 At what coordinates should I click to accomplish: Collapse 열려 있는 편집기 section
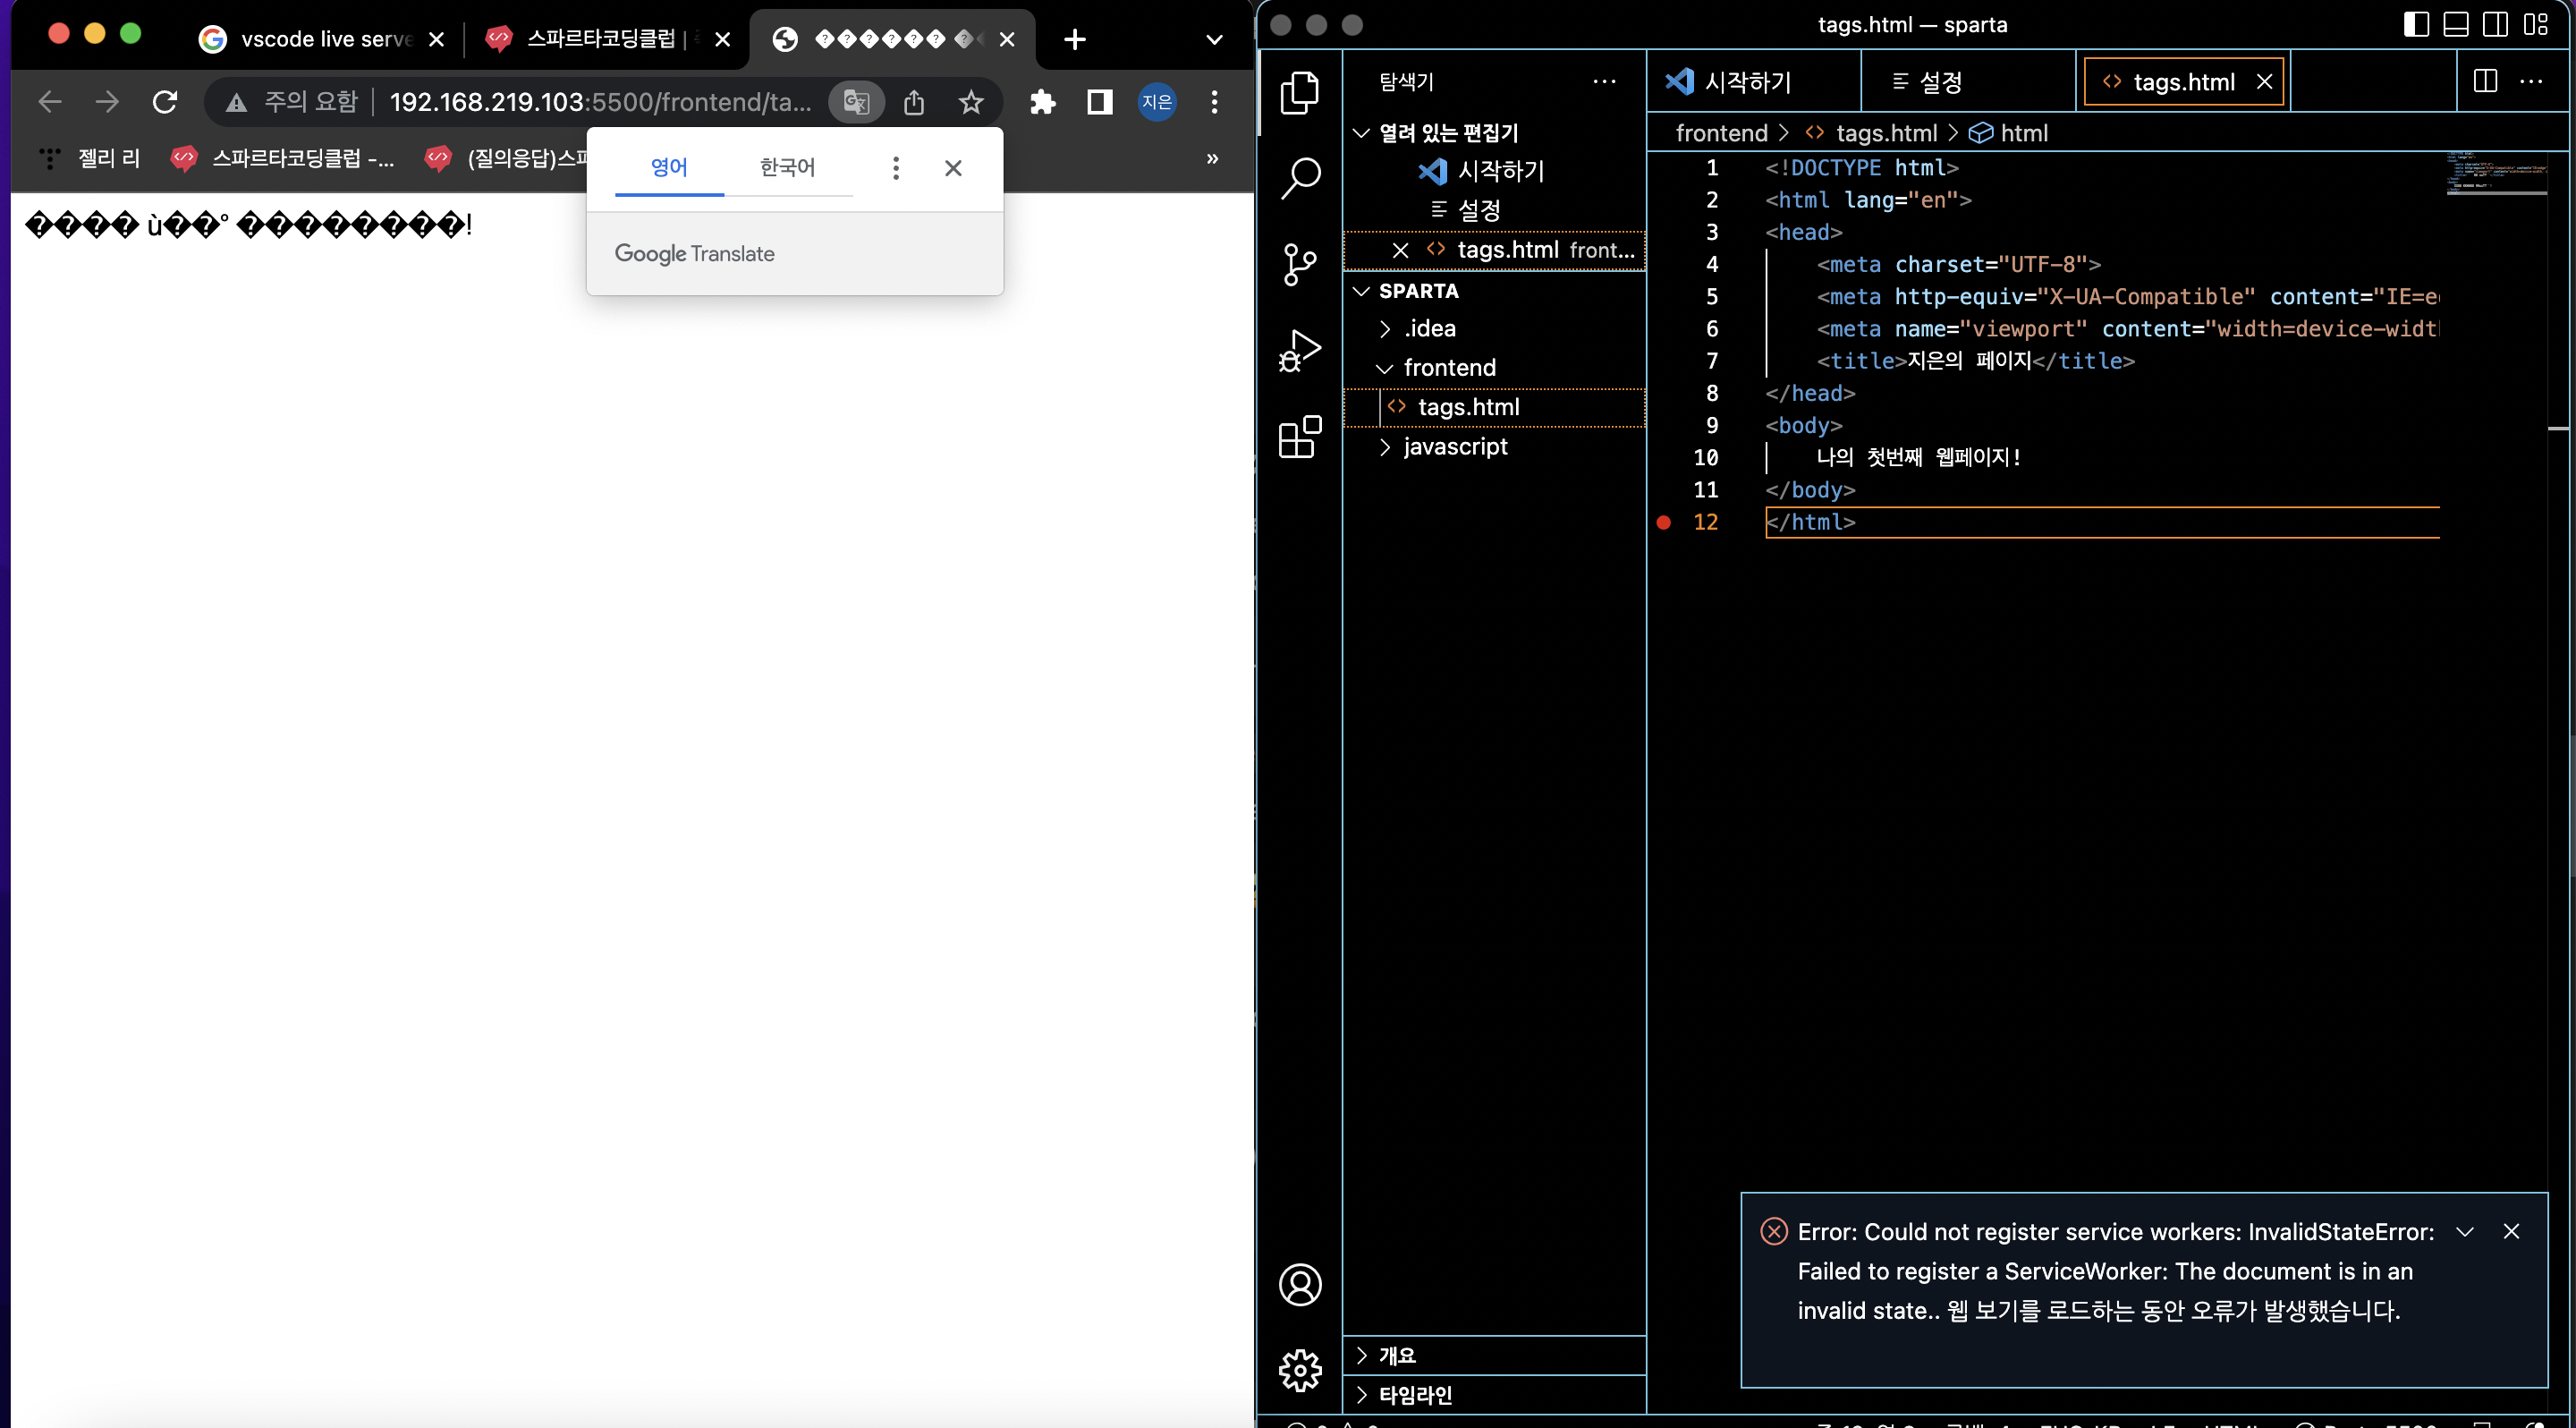[x=1494, y=132]
